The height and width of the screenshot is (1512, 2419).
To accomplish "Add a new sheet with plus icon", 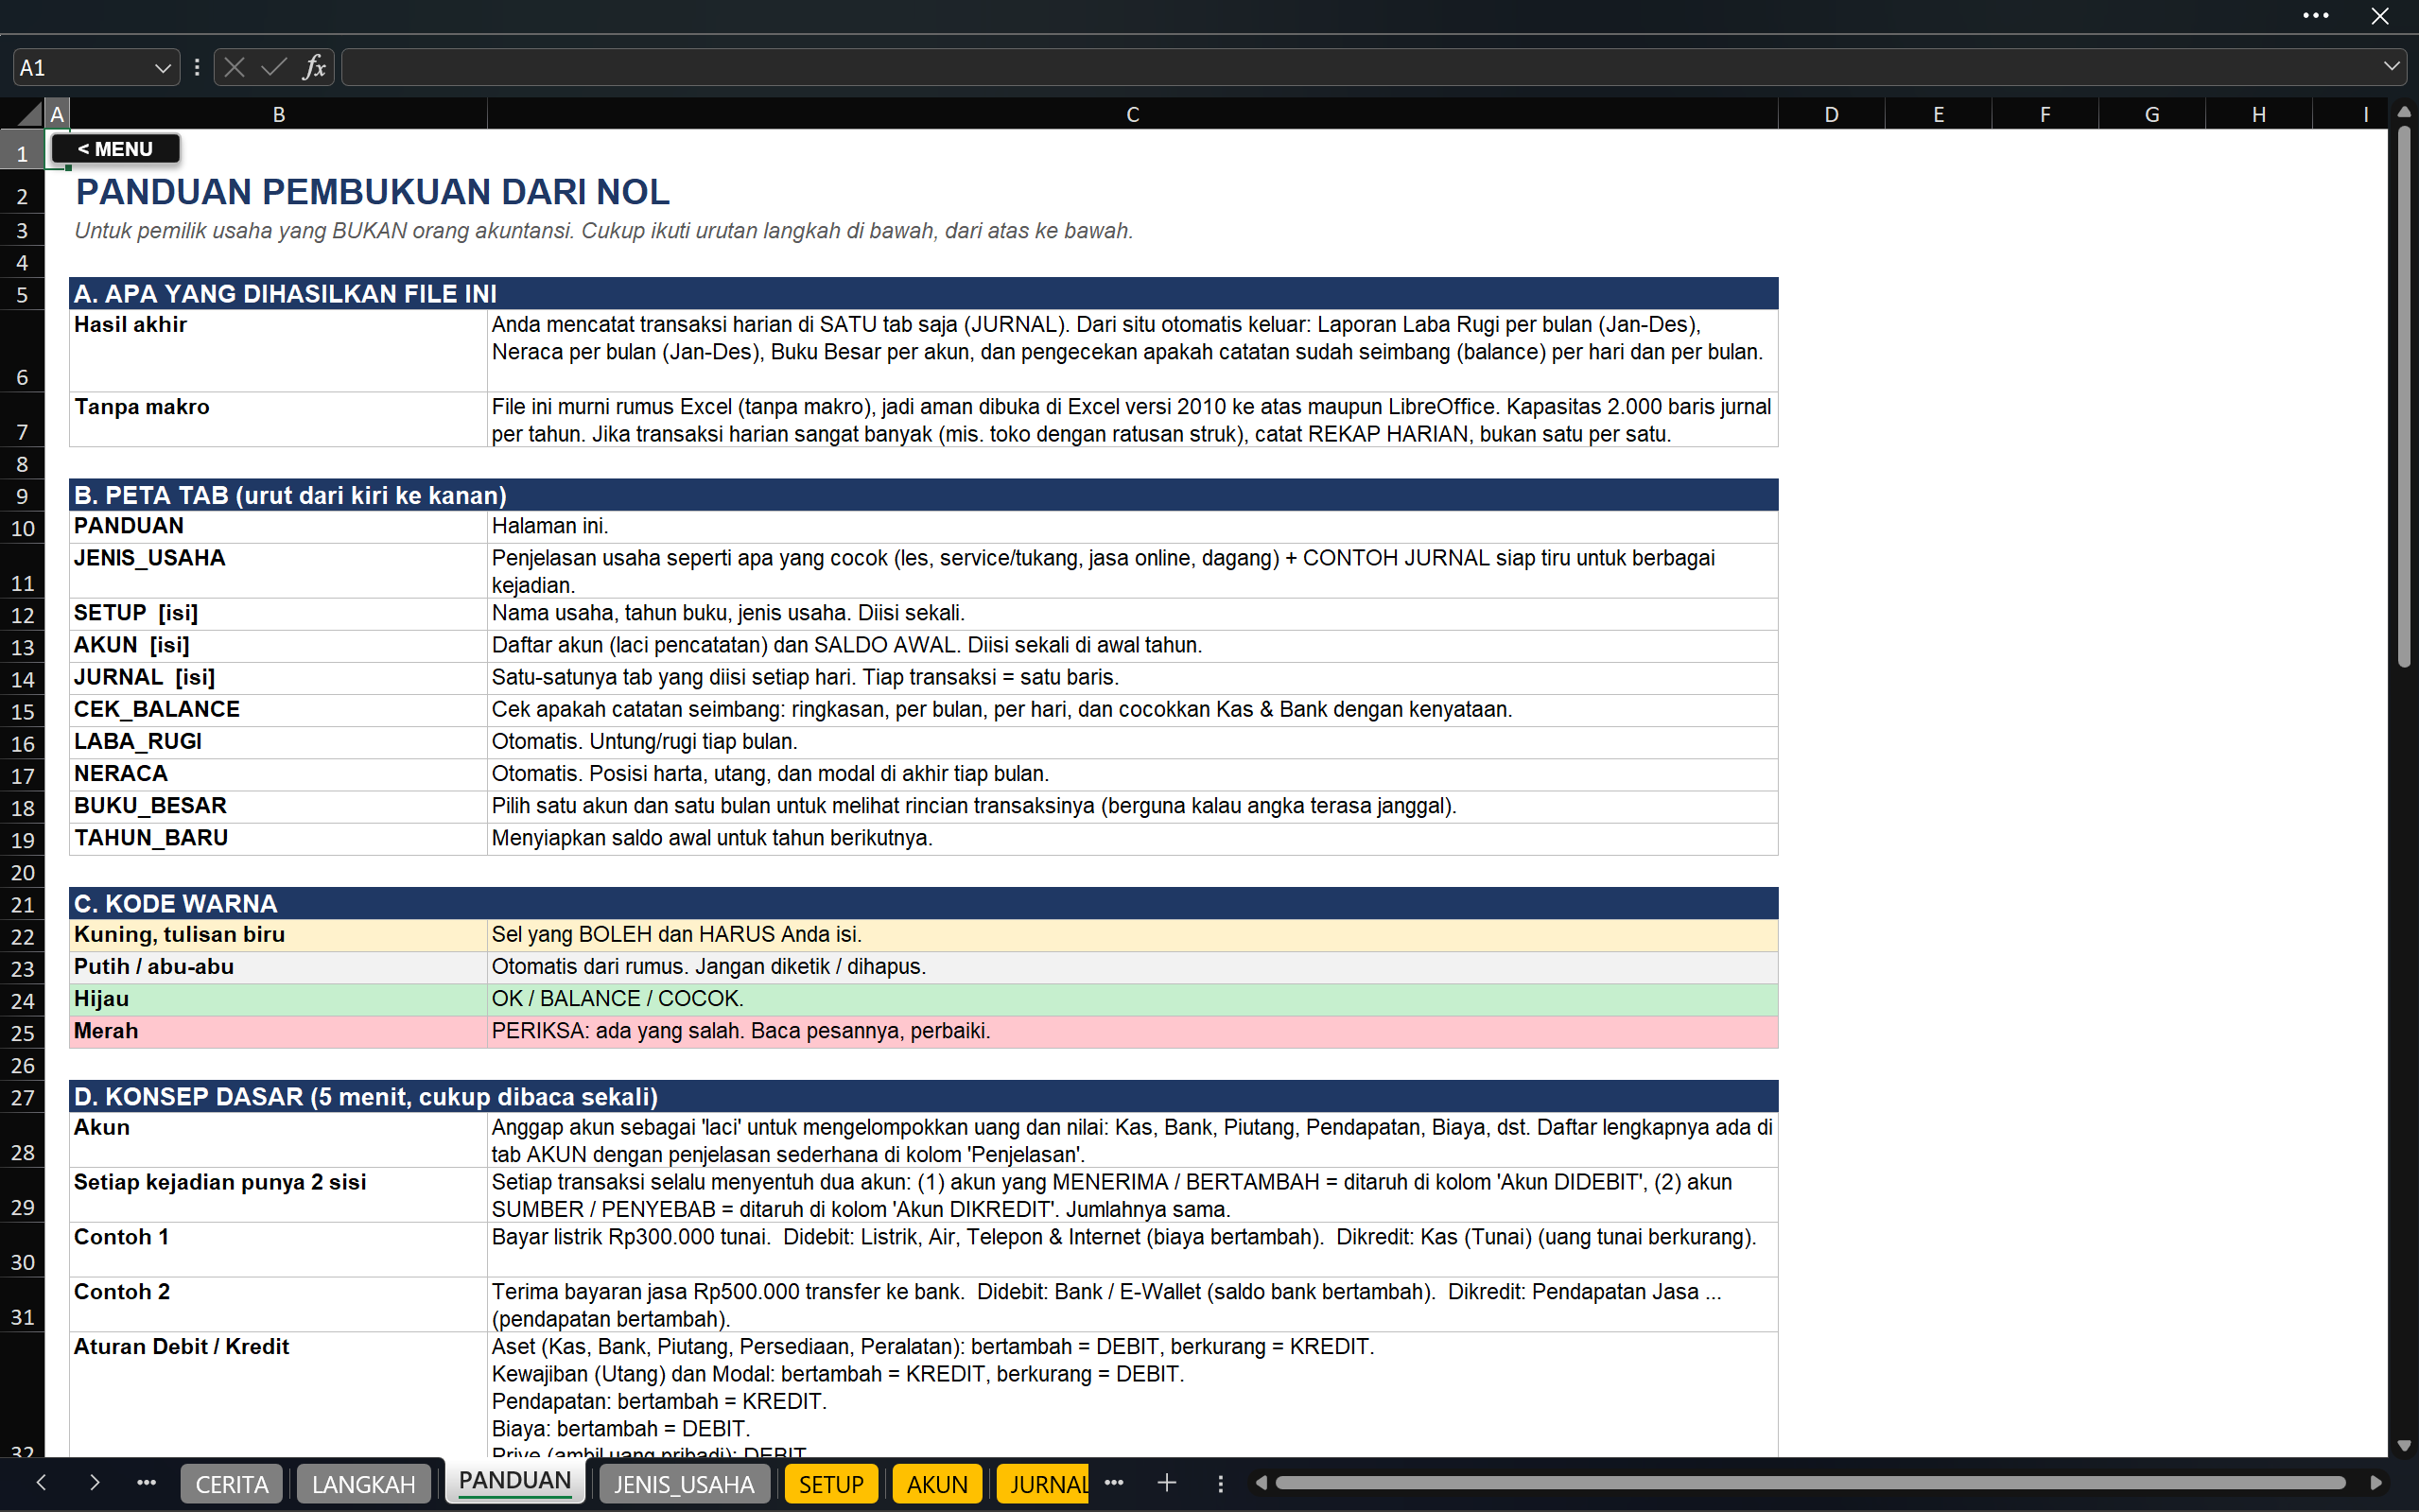I will (1166, 1483).
